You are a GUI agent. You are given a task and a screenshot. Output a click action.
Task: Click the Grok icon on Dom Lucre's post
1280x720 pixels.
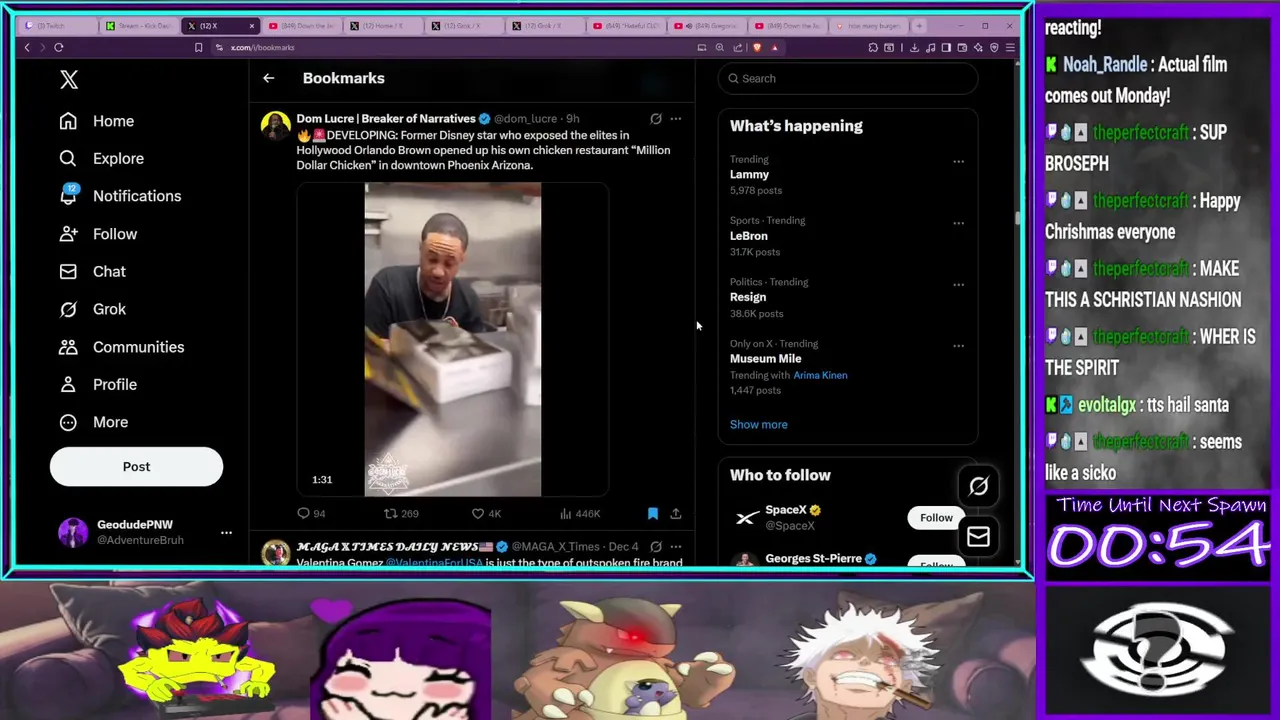656,119
